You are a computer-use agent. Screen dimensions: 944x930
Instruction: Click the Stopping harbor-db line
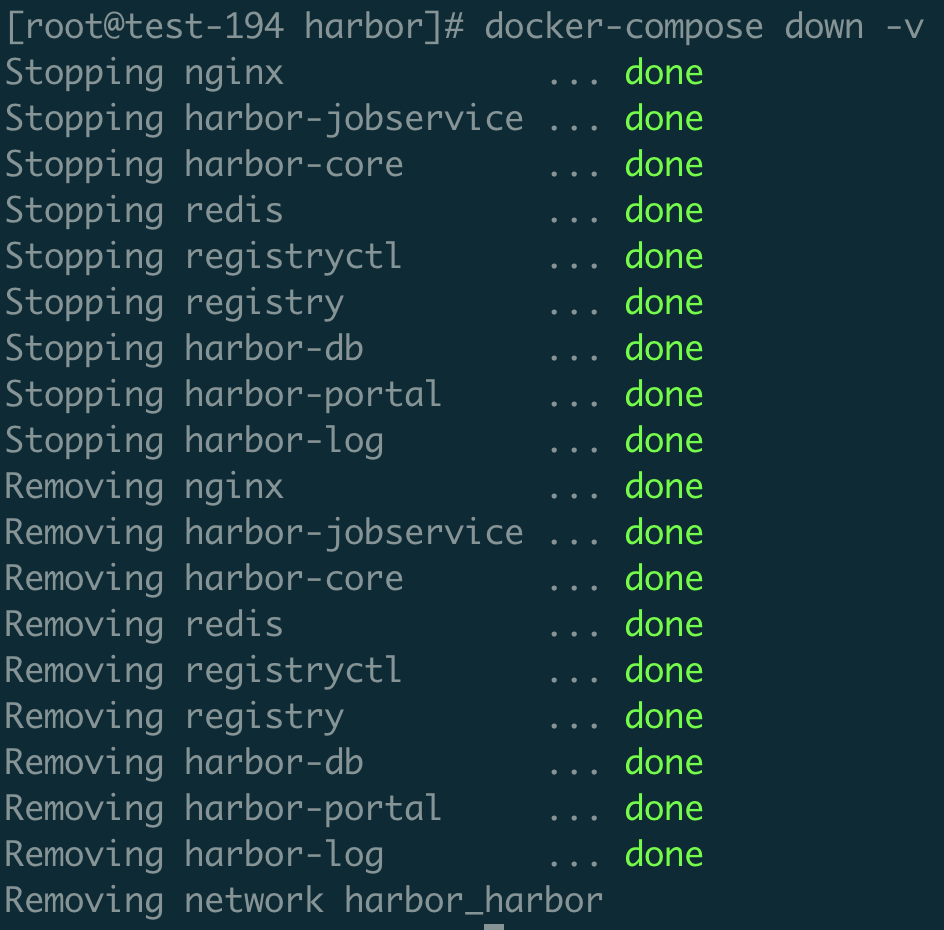(354, 349)
